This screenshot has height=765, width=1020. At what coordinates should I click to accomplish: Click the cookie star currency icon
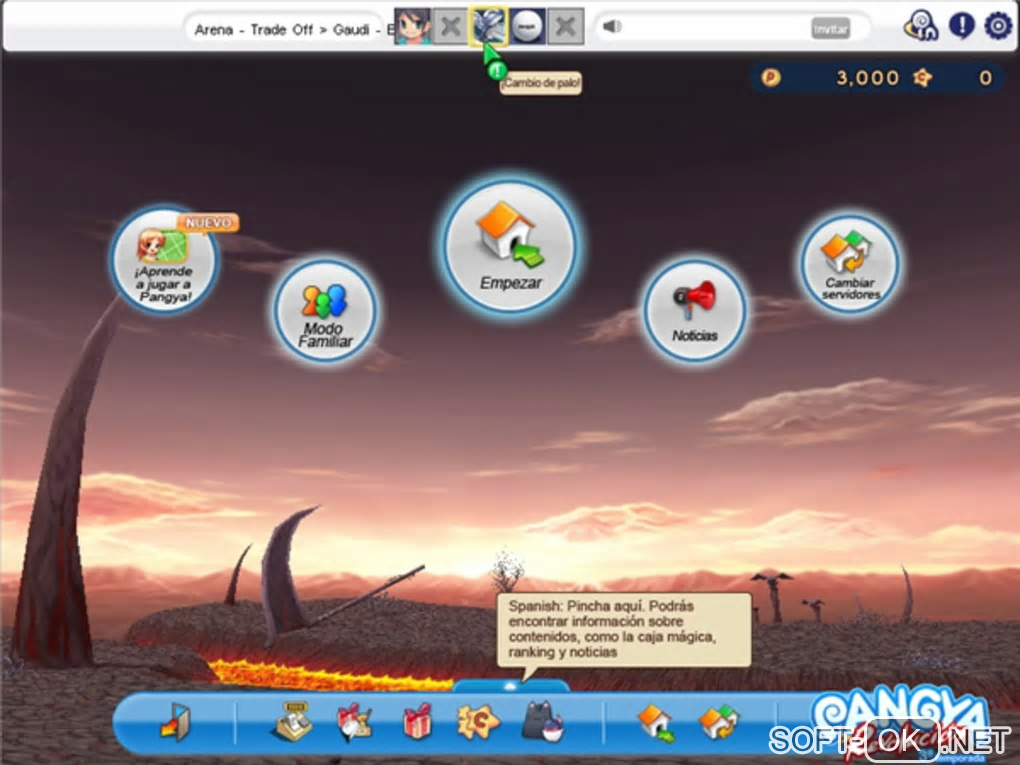click(922, 78)
